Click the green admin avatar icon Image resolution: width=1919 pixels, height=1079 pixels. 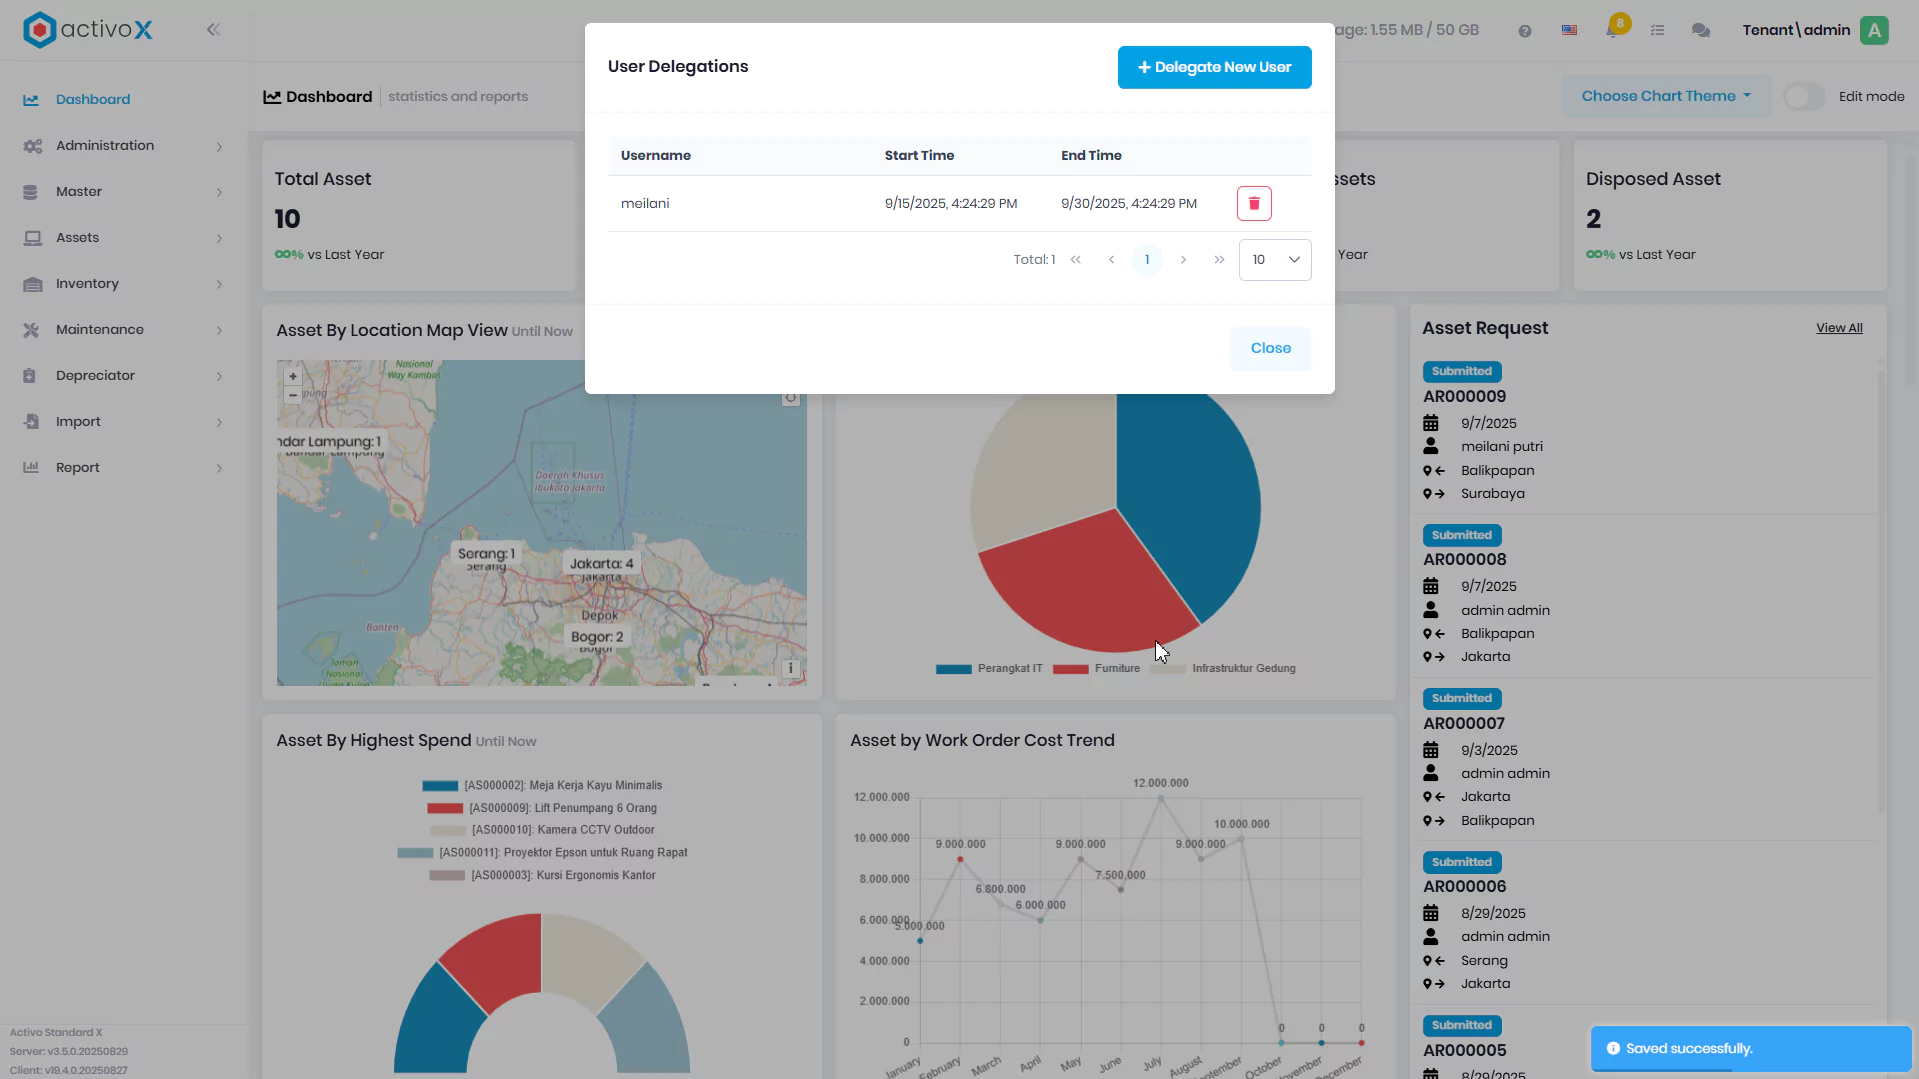pos(1875,30)
